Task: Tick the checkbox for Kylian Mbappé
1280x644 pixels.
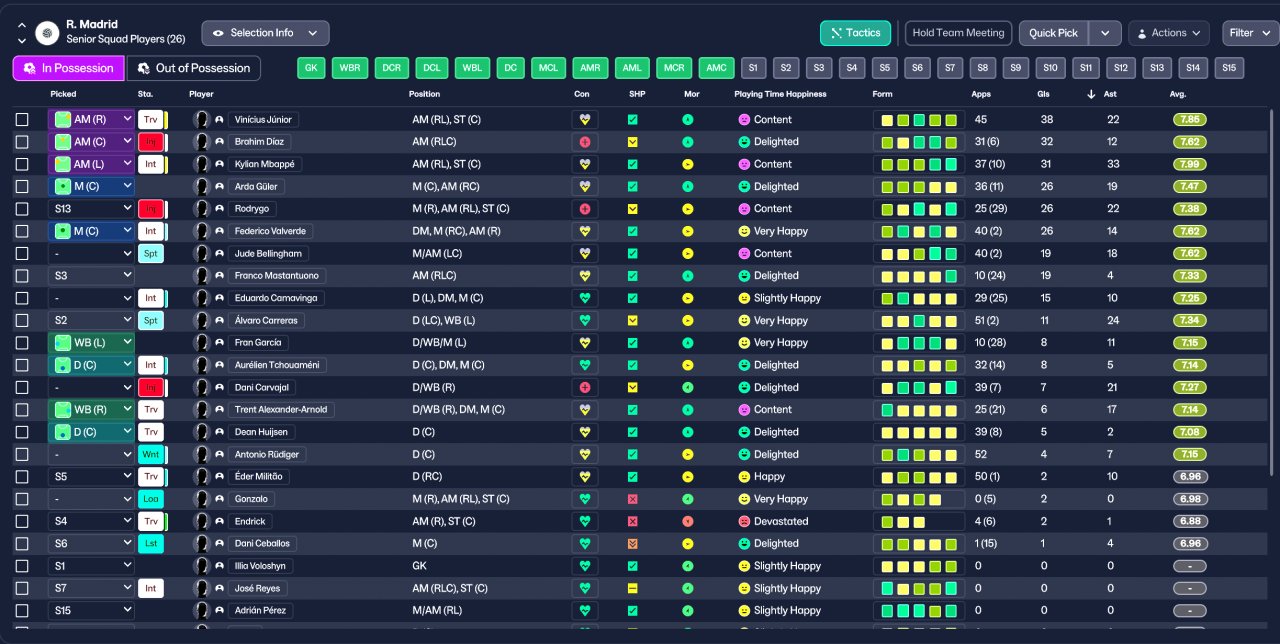Action: (x=22, y=164)
